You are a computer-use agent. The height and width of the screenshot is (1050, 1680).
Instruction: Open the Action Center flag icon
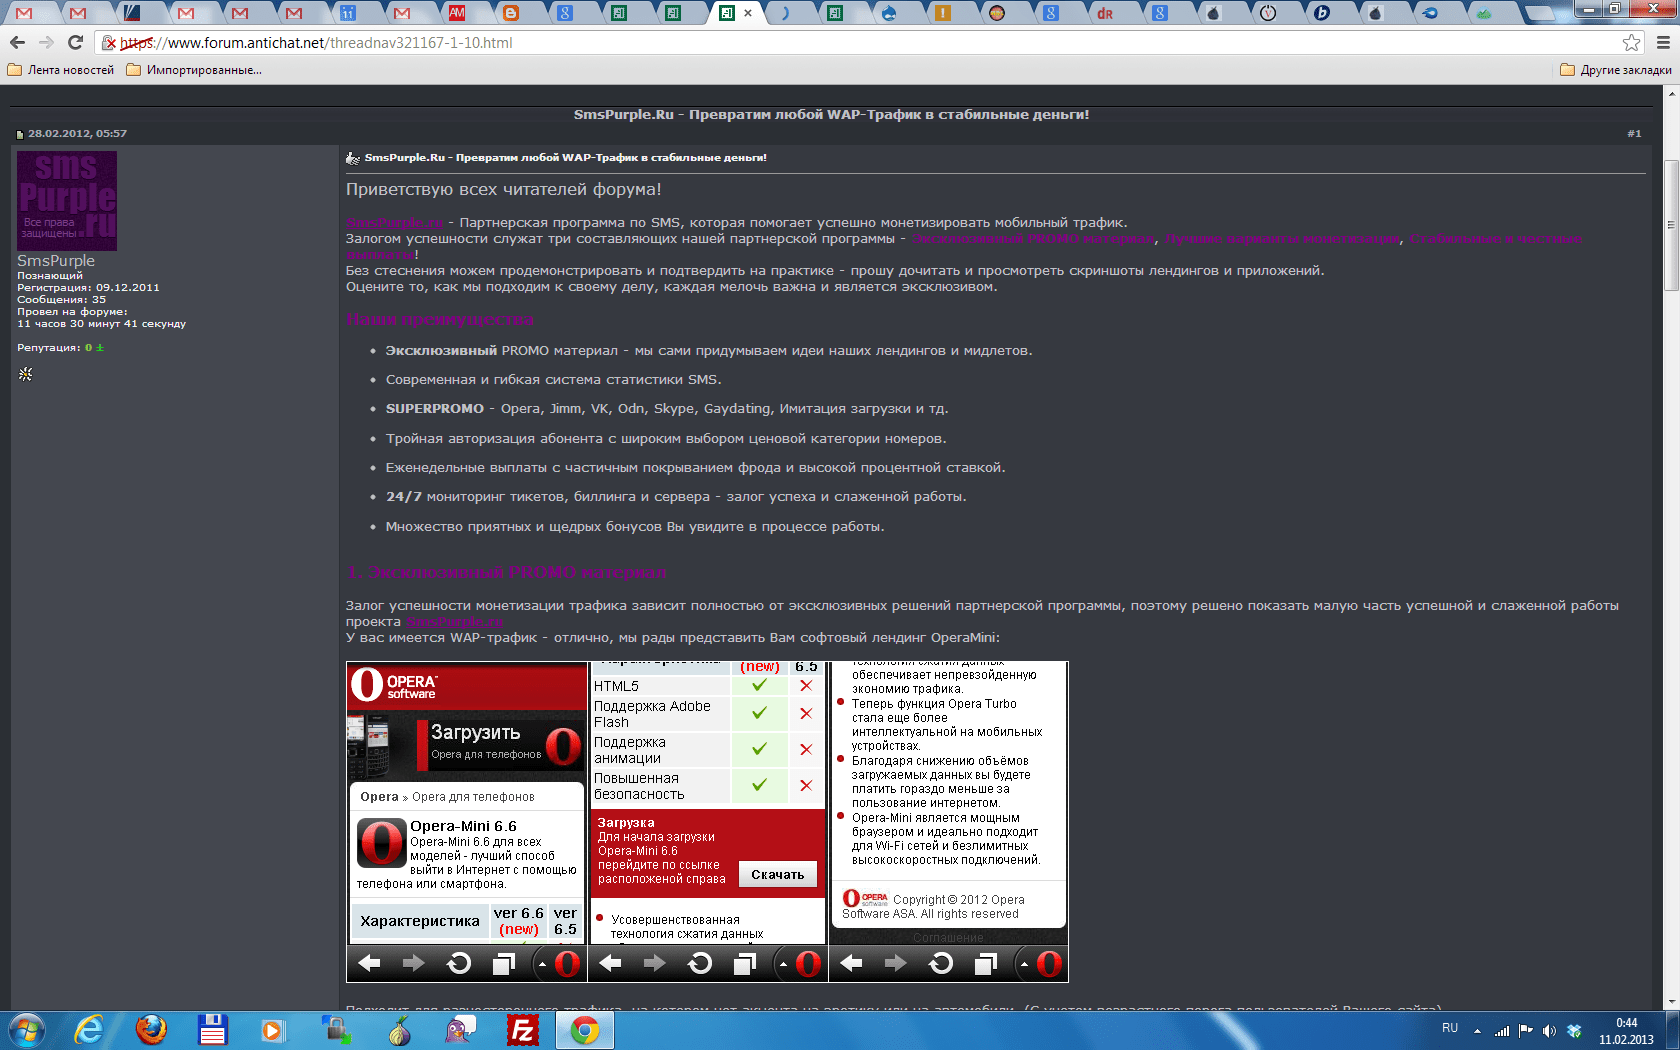(1526, 1031)
